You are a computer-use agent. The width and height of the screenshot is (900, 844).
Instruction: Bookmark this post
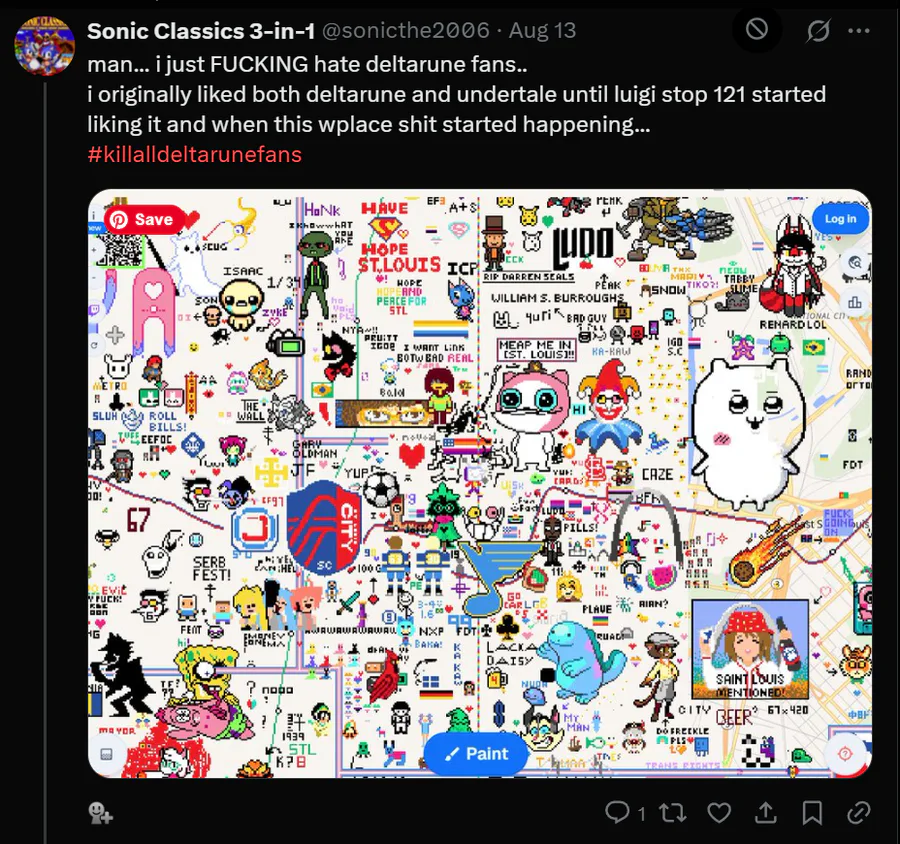pyautogui.click(x=812, y=812)
